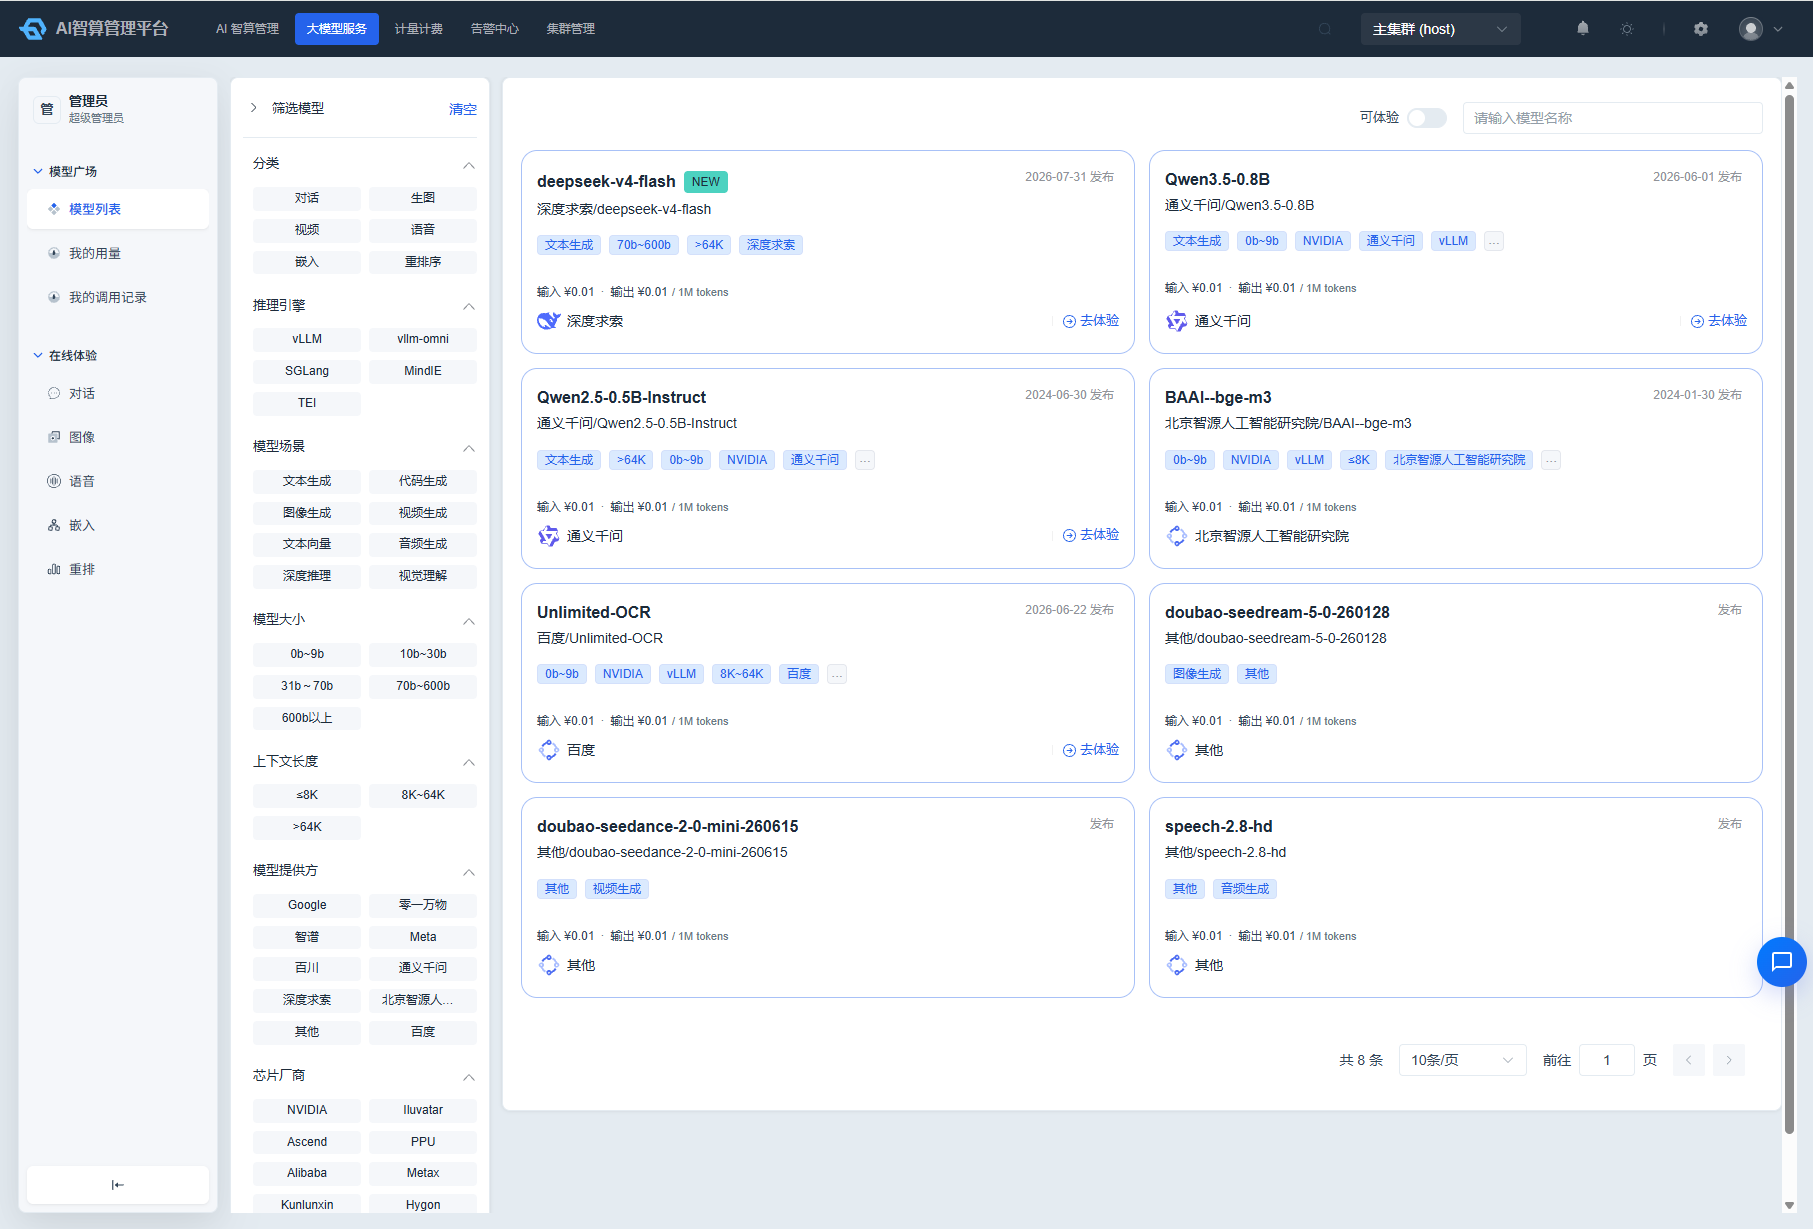
Task: Toggle the NVIDIA chip vendor filter
Action: [307, 1110]
